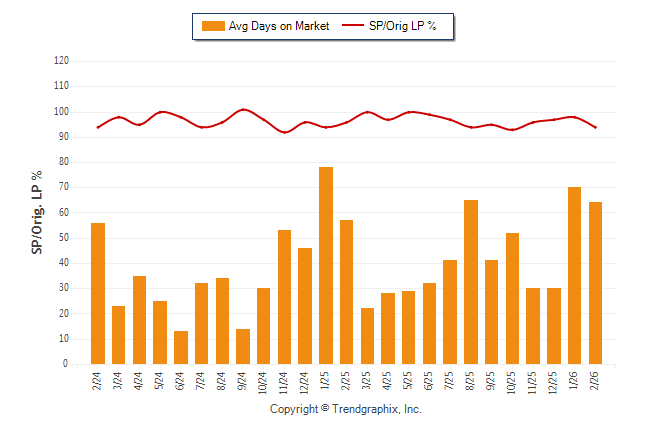Click the tallest bar for 1/25
The image size is (646, 434).
tap(326, 265)
